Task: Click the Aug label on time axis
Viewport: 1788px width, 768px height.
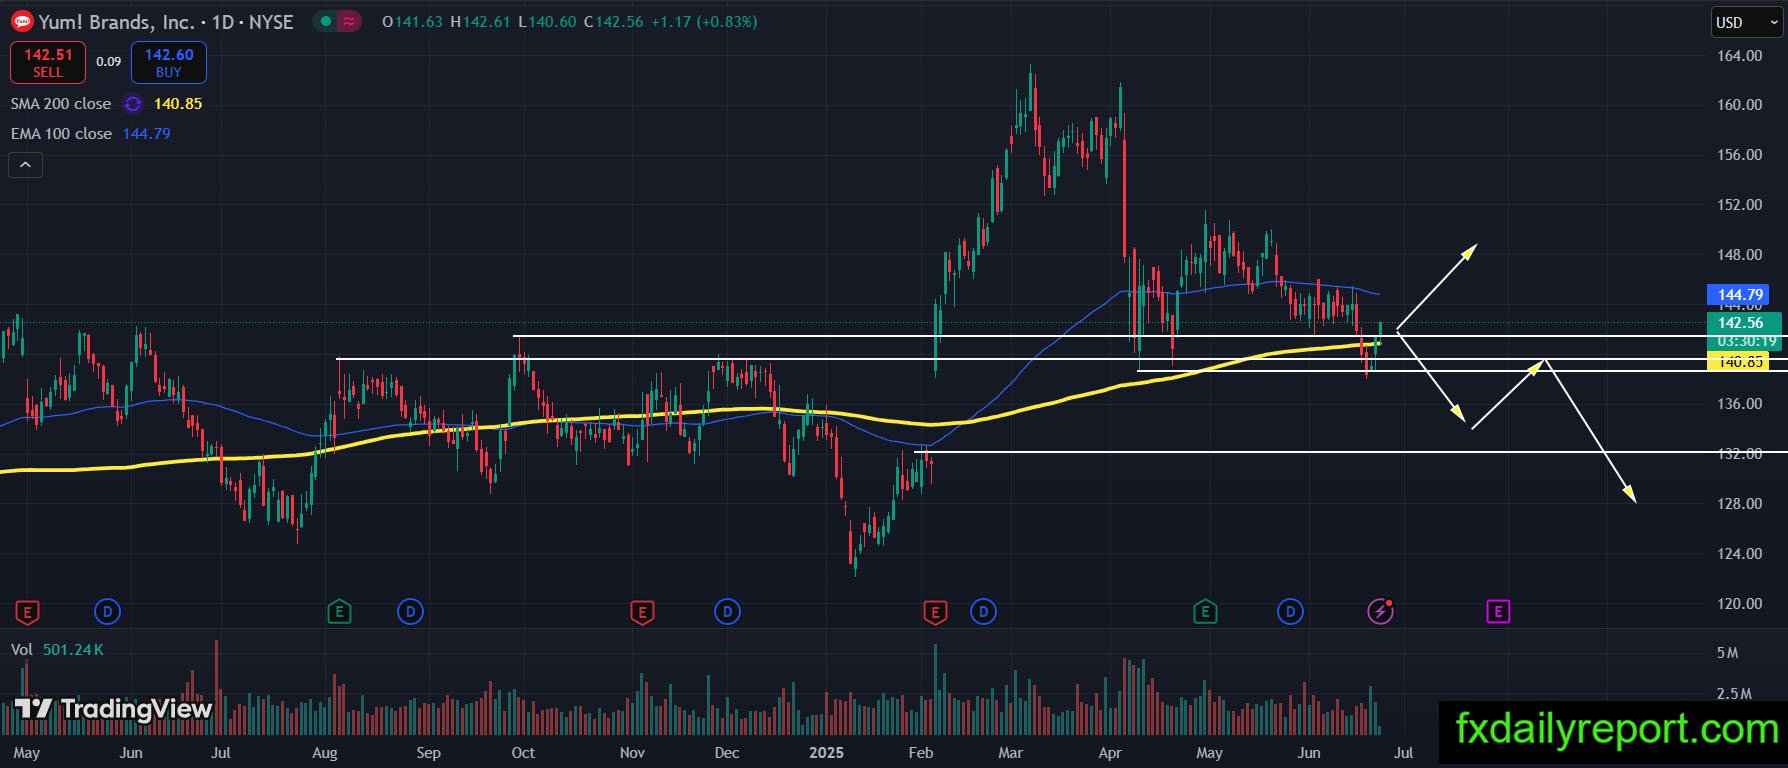Action: (325, 753)
